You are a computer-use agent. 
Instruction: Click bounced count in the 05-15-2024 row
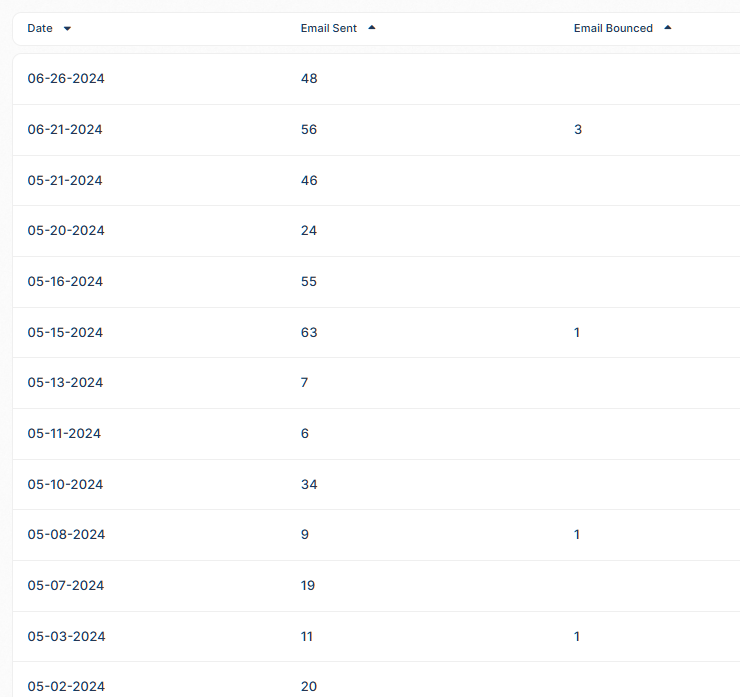click(577, 333)
